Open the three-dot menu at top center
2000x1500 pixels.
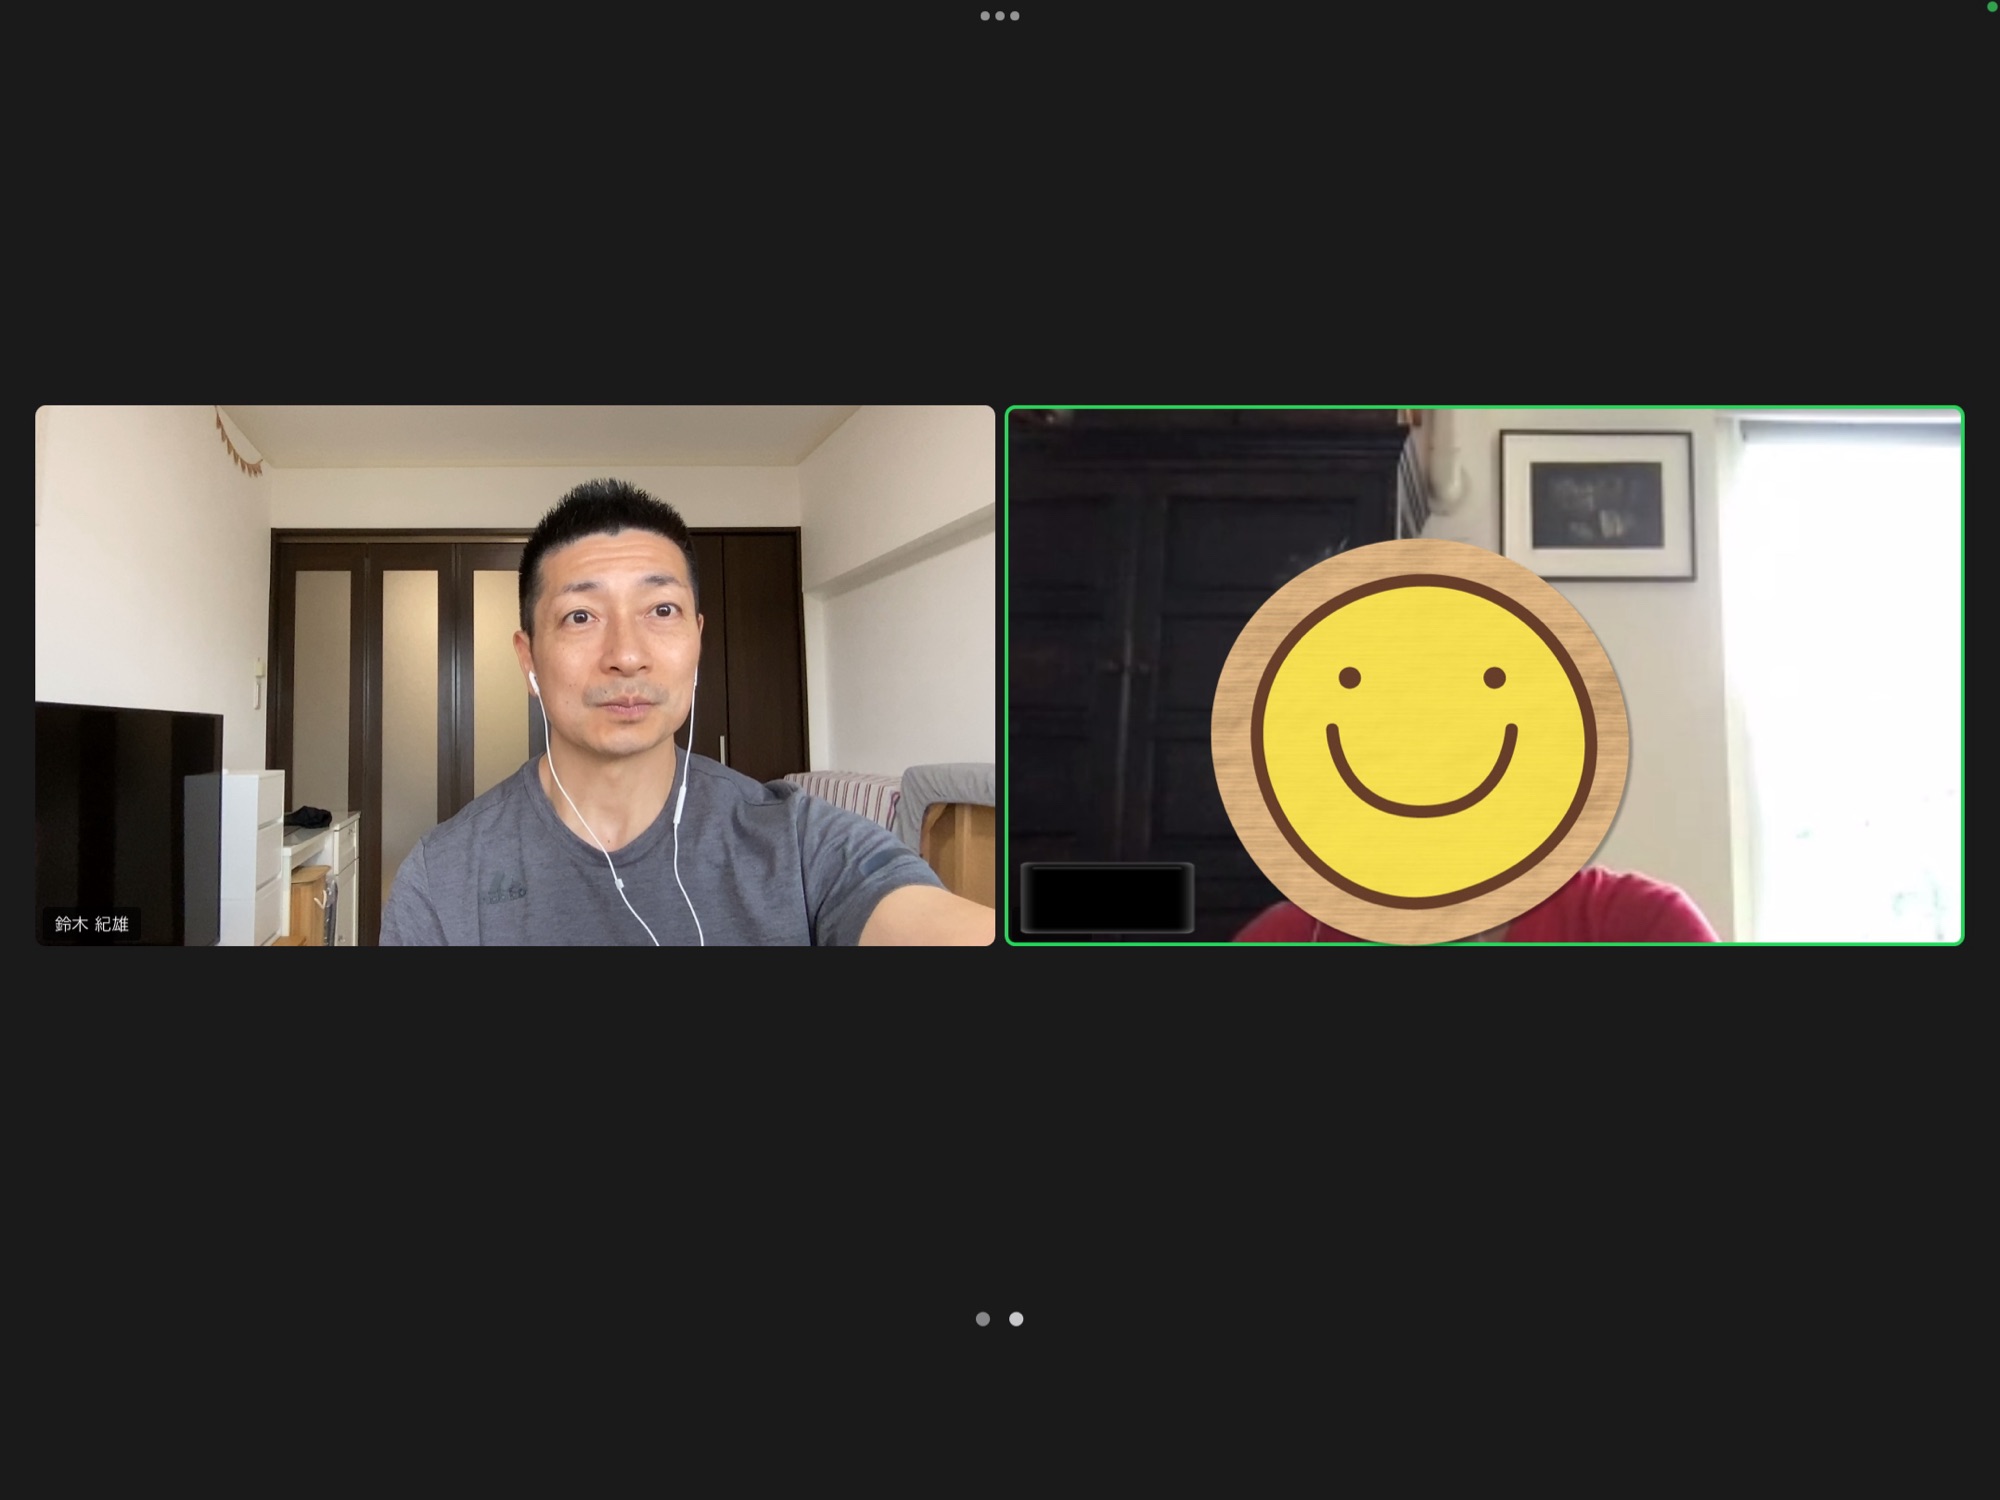(999, 16)
